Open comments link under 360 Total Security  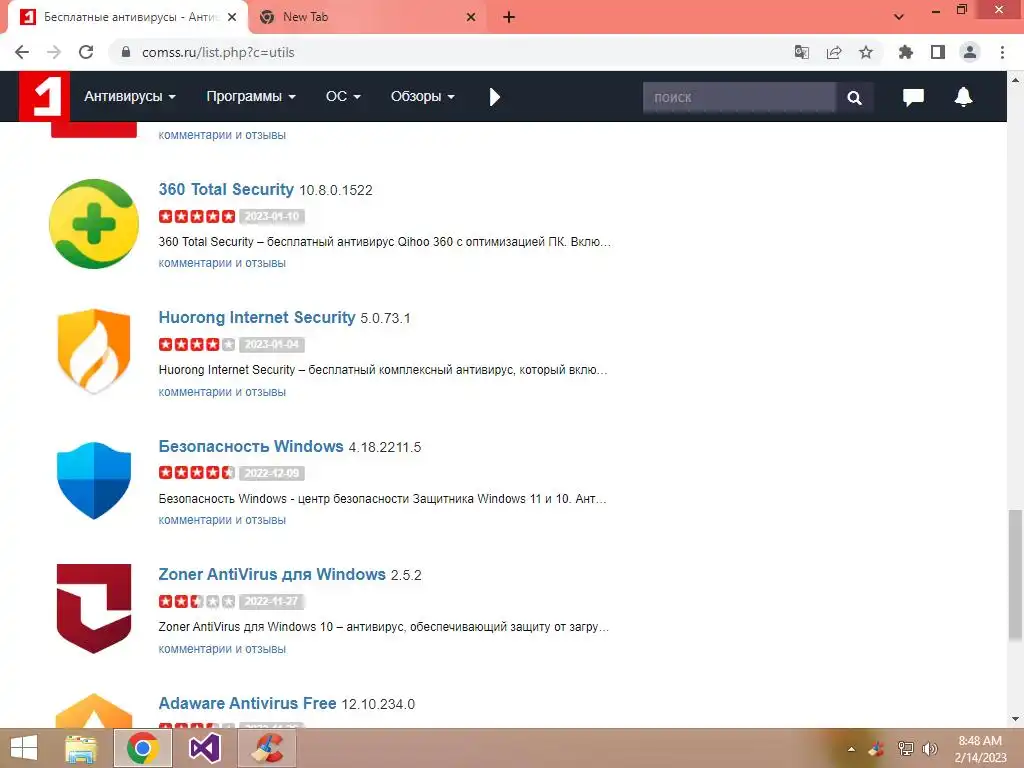point(222,263)
